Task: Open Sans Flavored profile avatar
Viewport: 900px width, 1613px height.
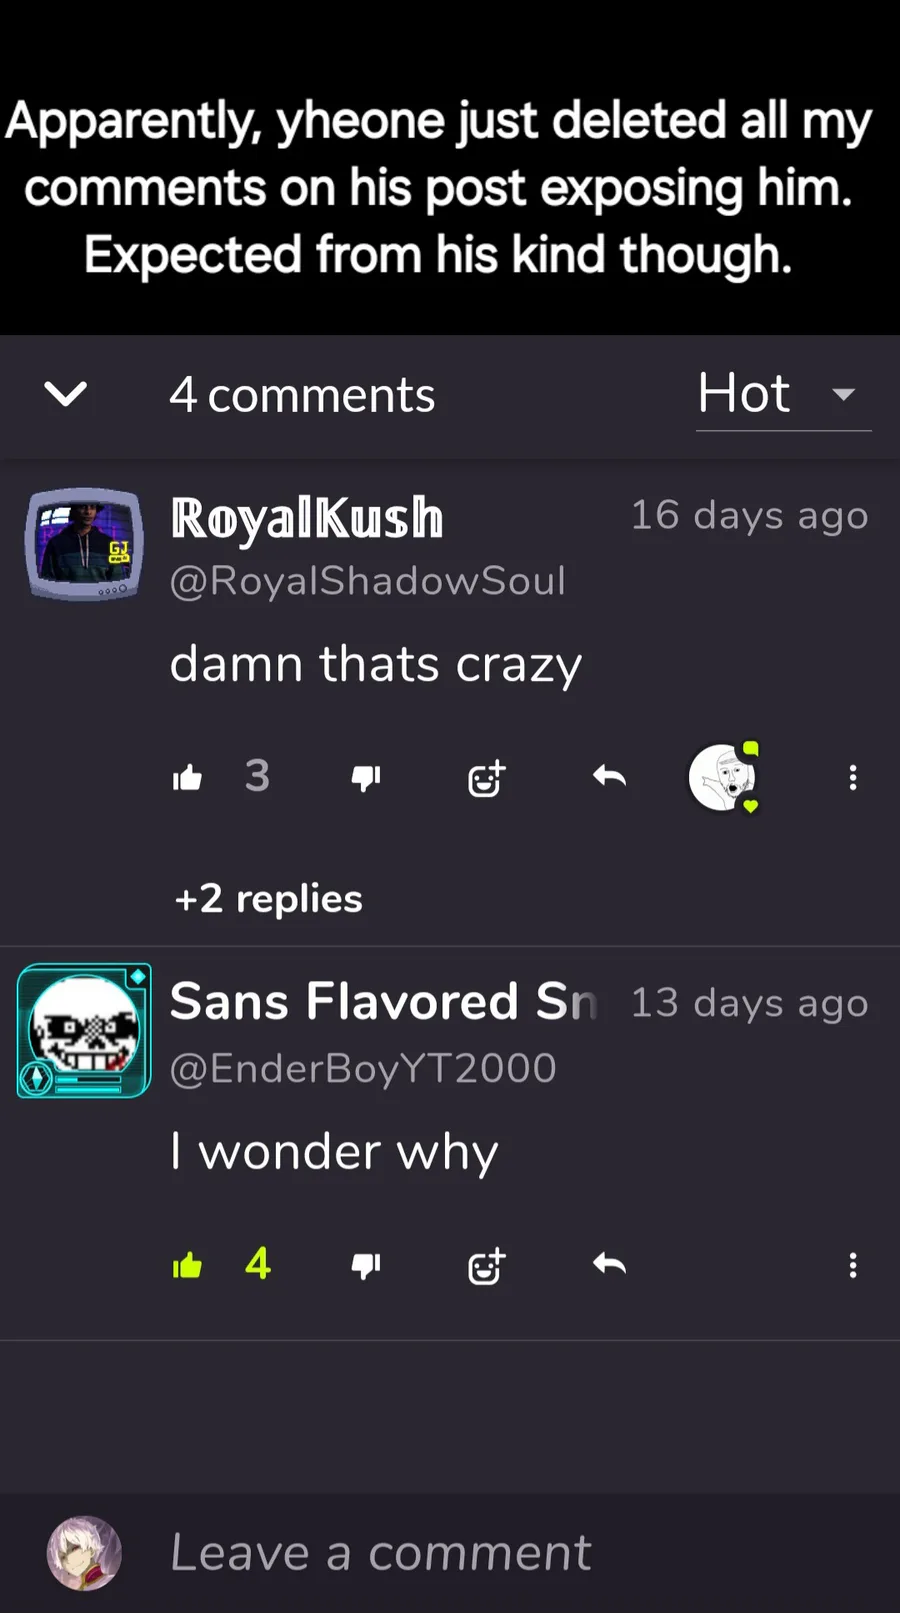Action: tap(84, 1030)
